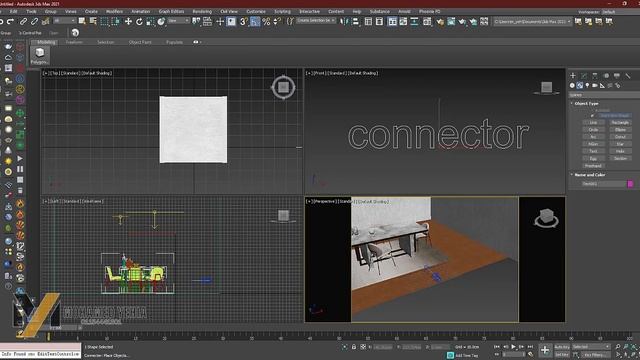The image size is (640, 360).
Task: Toggle the Angle Snap button
Action: (255, 21)
